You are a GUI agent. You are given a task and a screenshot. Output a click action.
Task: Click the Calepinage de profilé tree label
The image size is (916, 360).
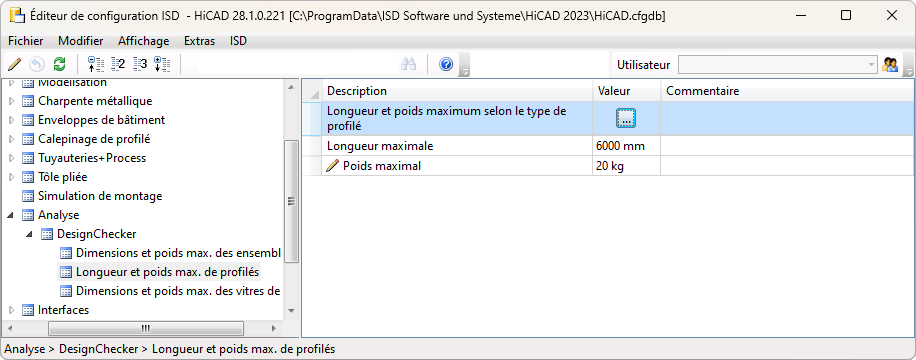pyautogui.click(x=94, y=139)
